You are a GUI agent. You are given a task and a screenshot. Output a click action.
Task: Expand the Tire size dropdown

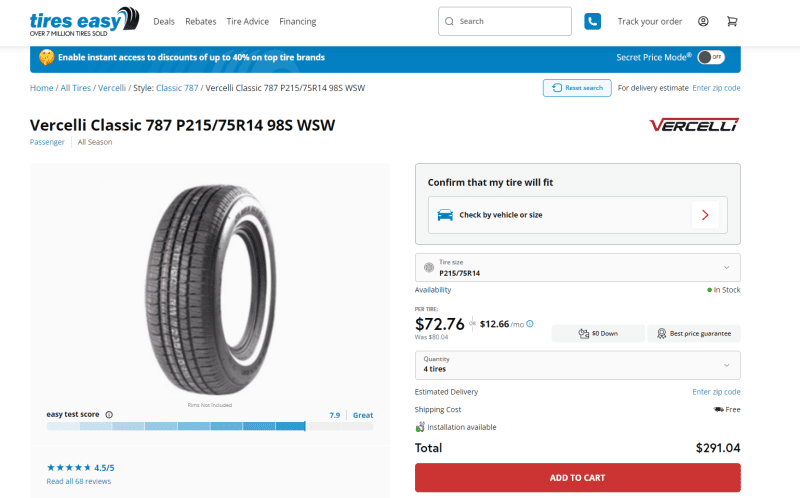[577, 268]
